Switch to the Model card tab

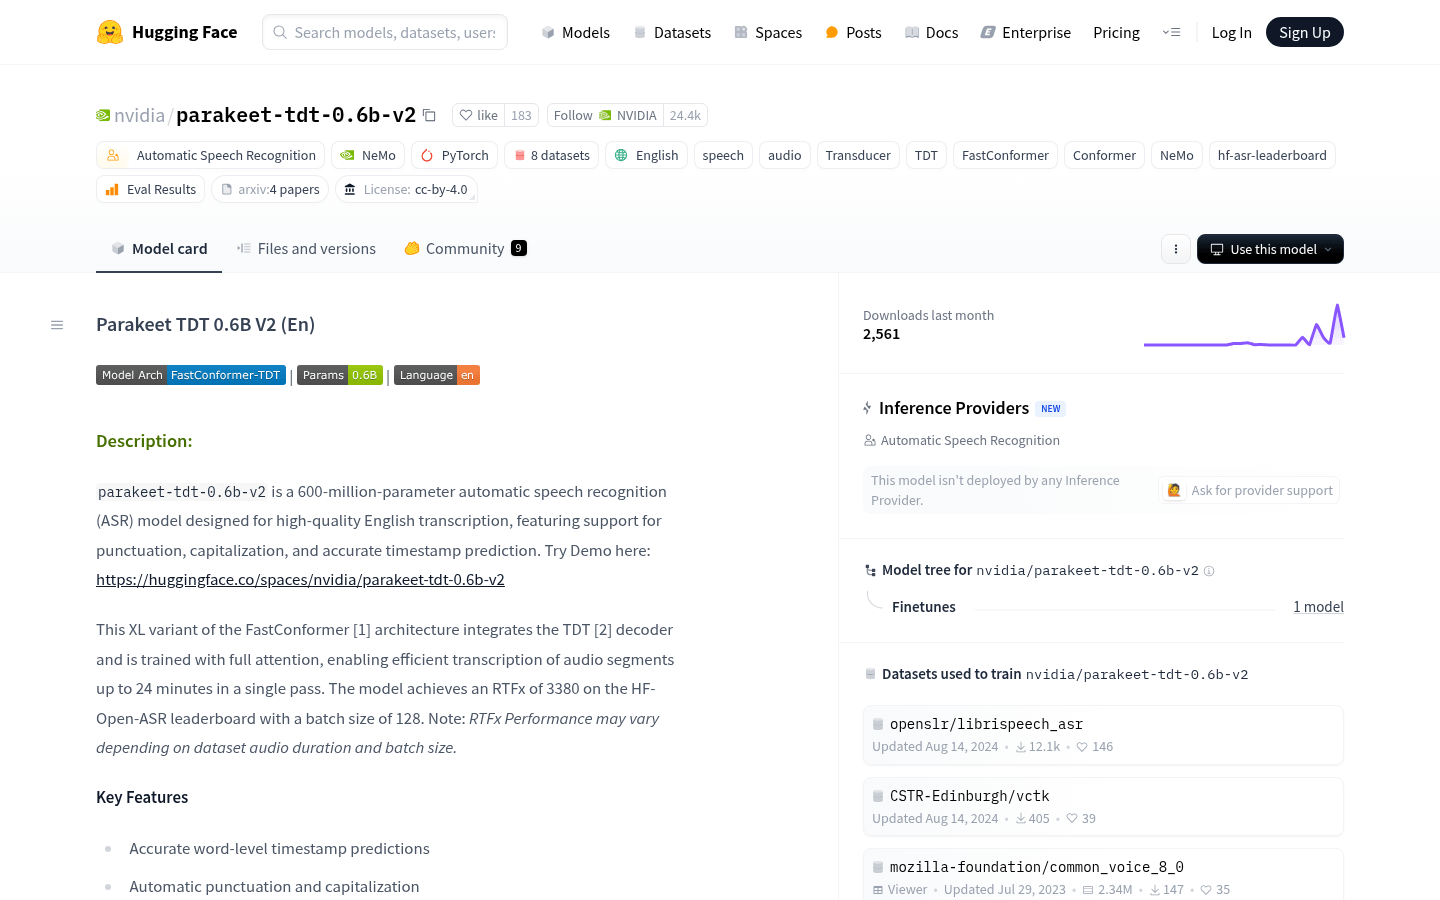click(159, 249)
